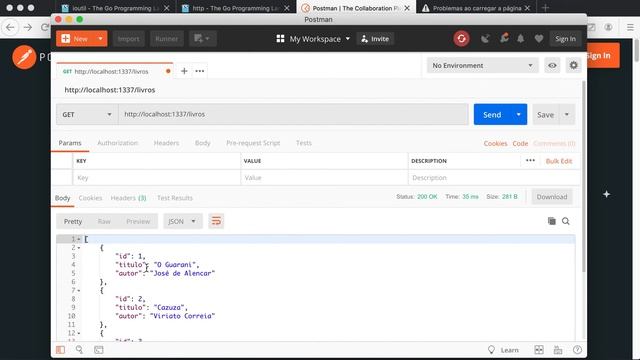
Task: Click the Invite button
Action: point(375,39)
